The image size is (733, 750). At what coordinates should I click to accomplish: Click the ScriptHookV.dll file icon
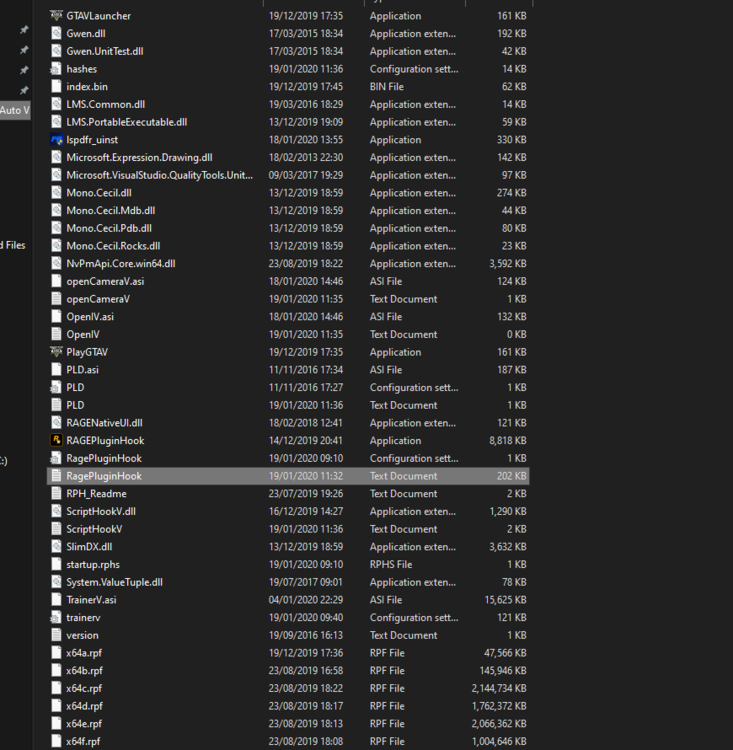[x=56, y=511]
